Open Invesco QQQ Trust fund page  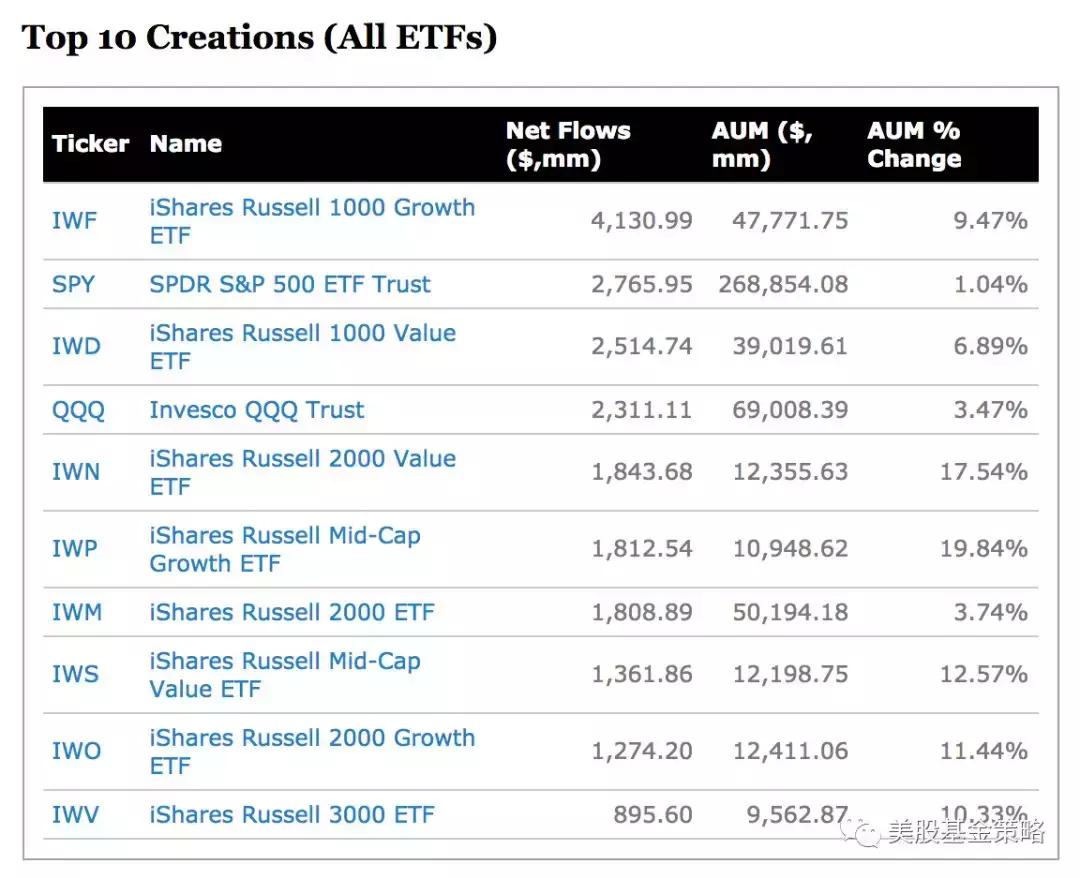(x=257, y=410)
